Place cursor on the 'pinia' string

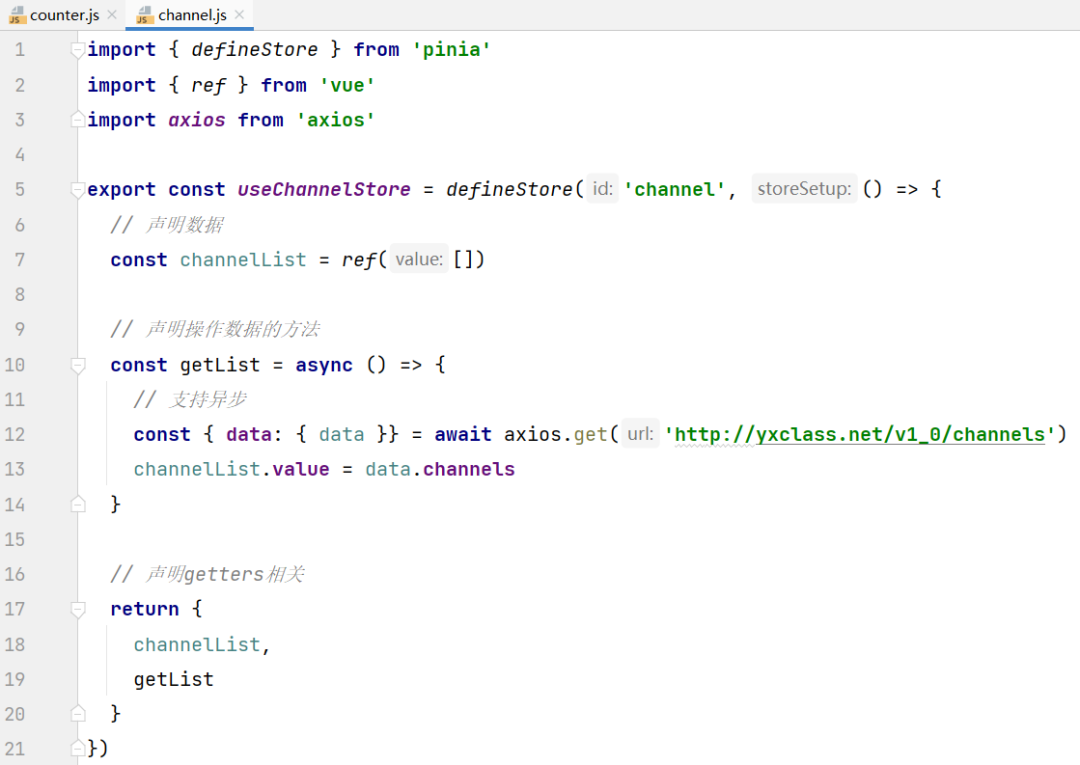click(x=451, y=50)
